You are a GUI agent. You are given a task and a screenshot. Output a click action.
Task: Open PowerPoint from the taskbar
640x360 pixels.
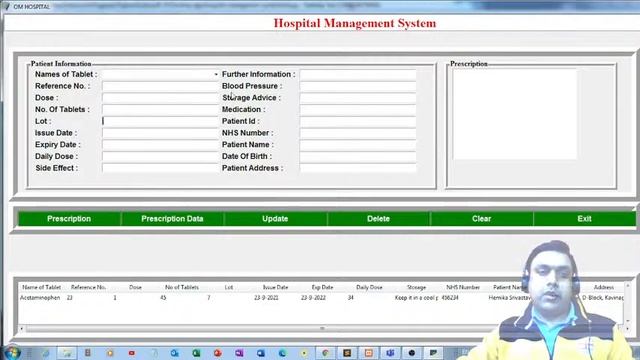pos(218,353)
